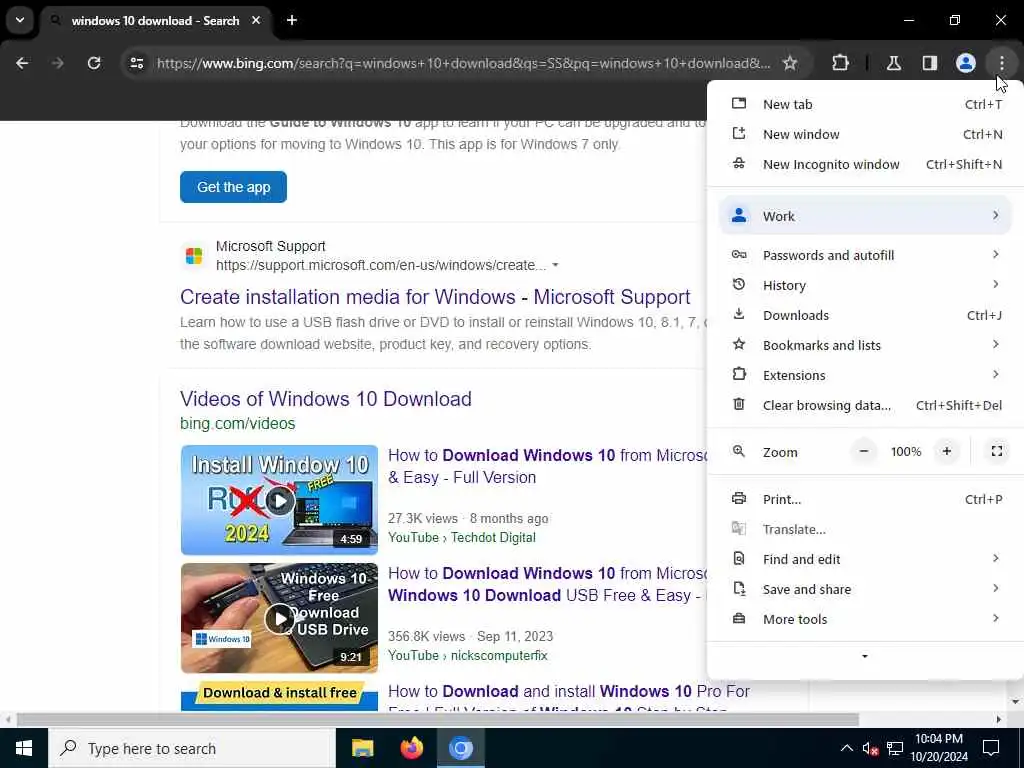Open the tab search dropdown arrow

click(20, 20)
